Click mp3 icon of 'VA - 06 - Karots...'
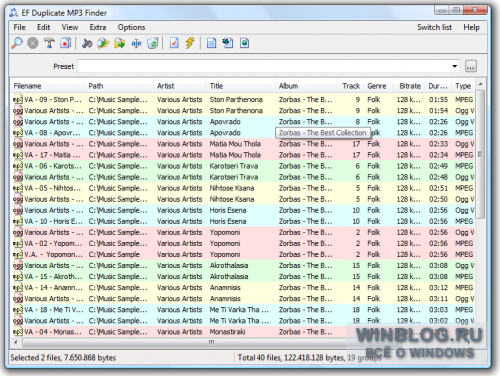Viewport: 500px width, 376px height. pyautogui.click(x=18, y=166)
